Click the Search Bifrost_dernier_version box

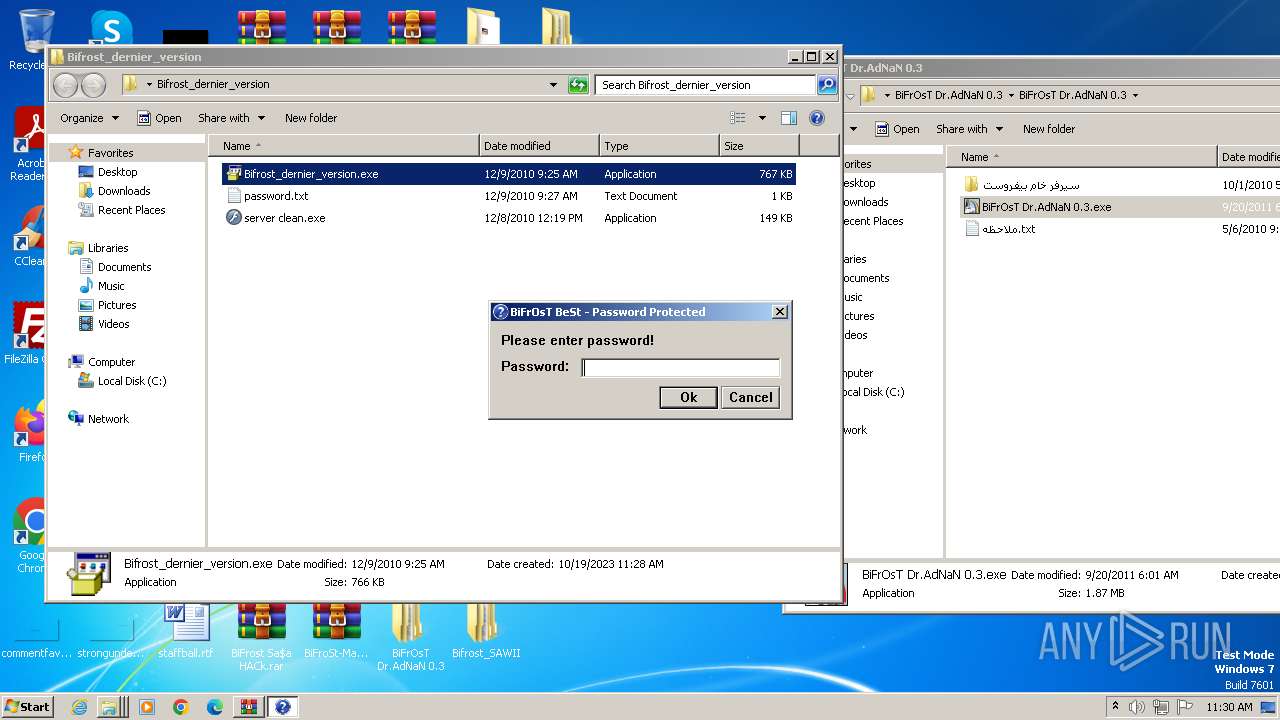click(705, 85)
